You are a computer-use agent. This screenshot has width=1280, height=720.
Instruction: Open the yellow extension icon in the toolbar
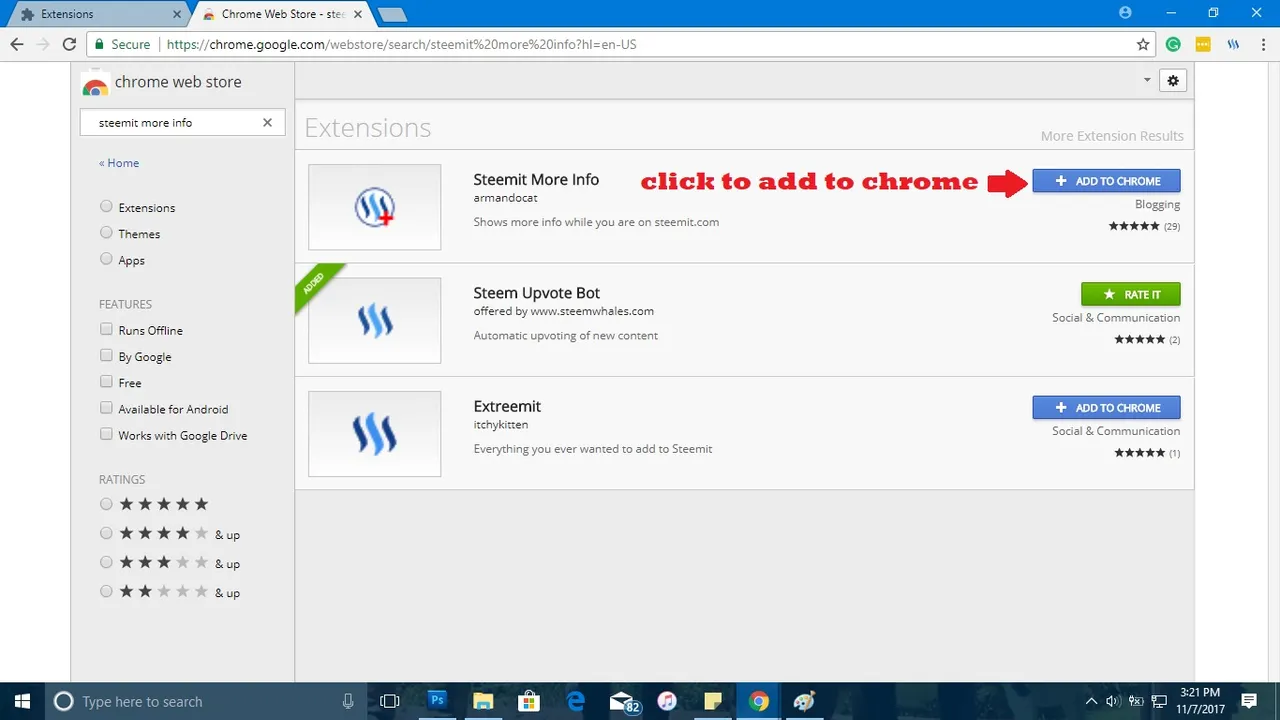click(x=1204, y=44)
